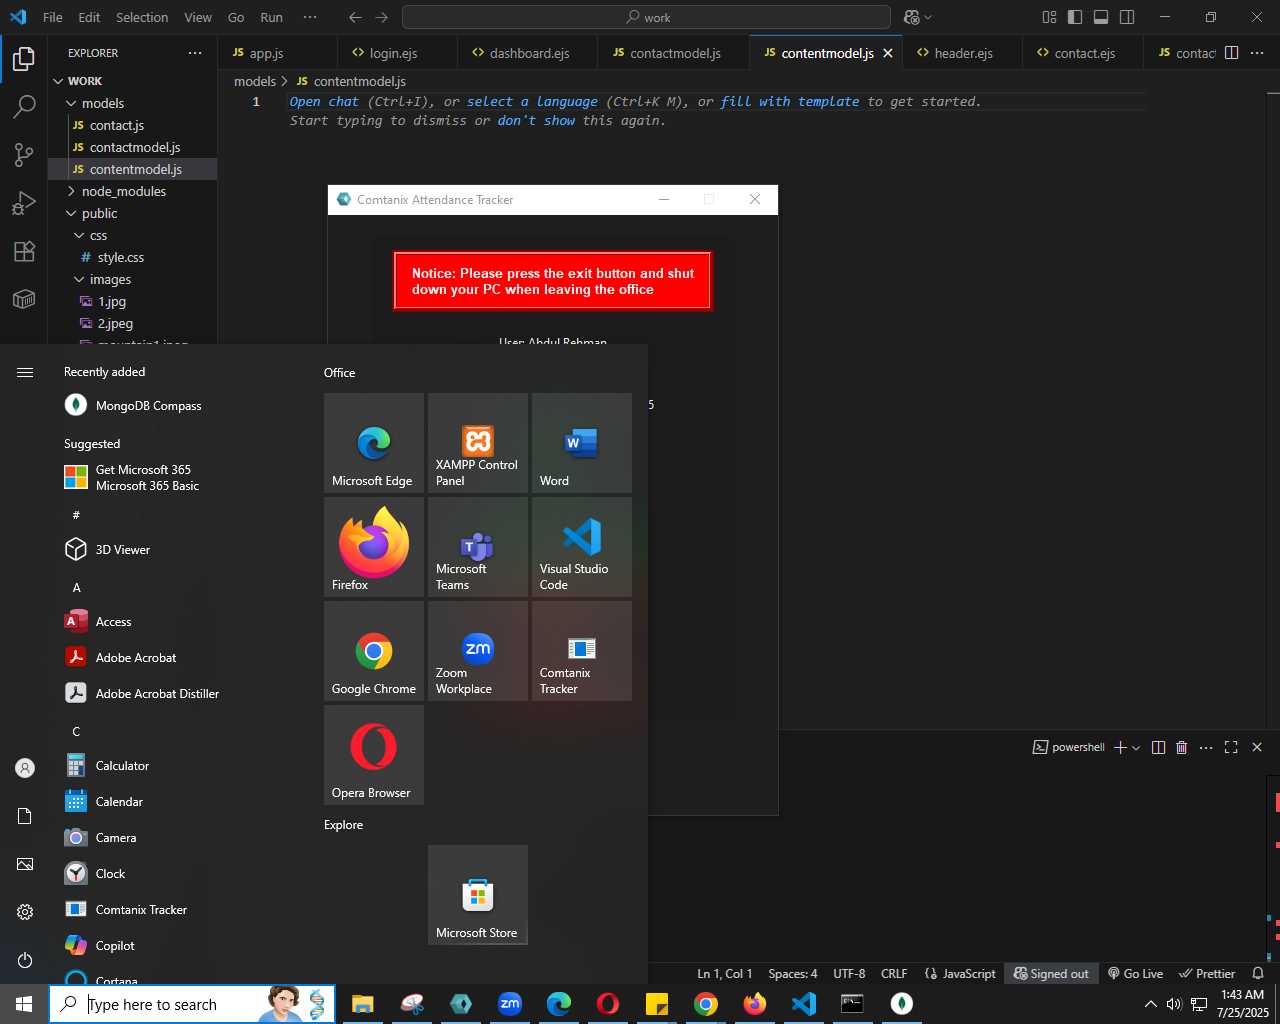This screenshot has height=1024, width=1280.
Task: Open the Microsoft Teams tile
Action: pyautogui.click(x=478, y=547)
